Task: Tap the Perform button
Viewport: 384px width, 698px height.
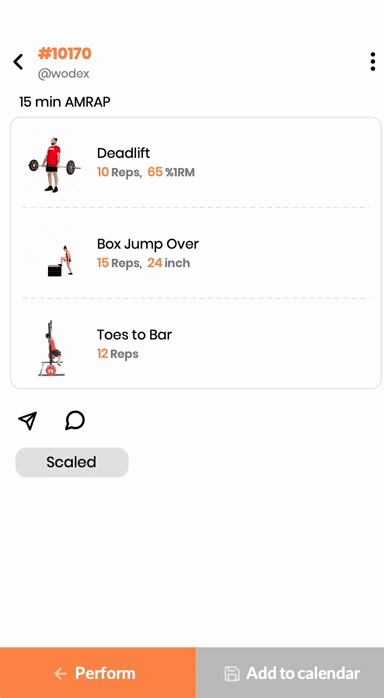Action: click(x=98, y=673)
